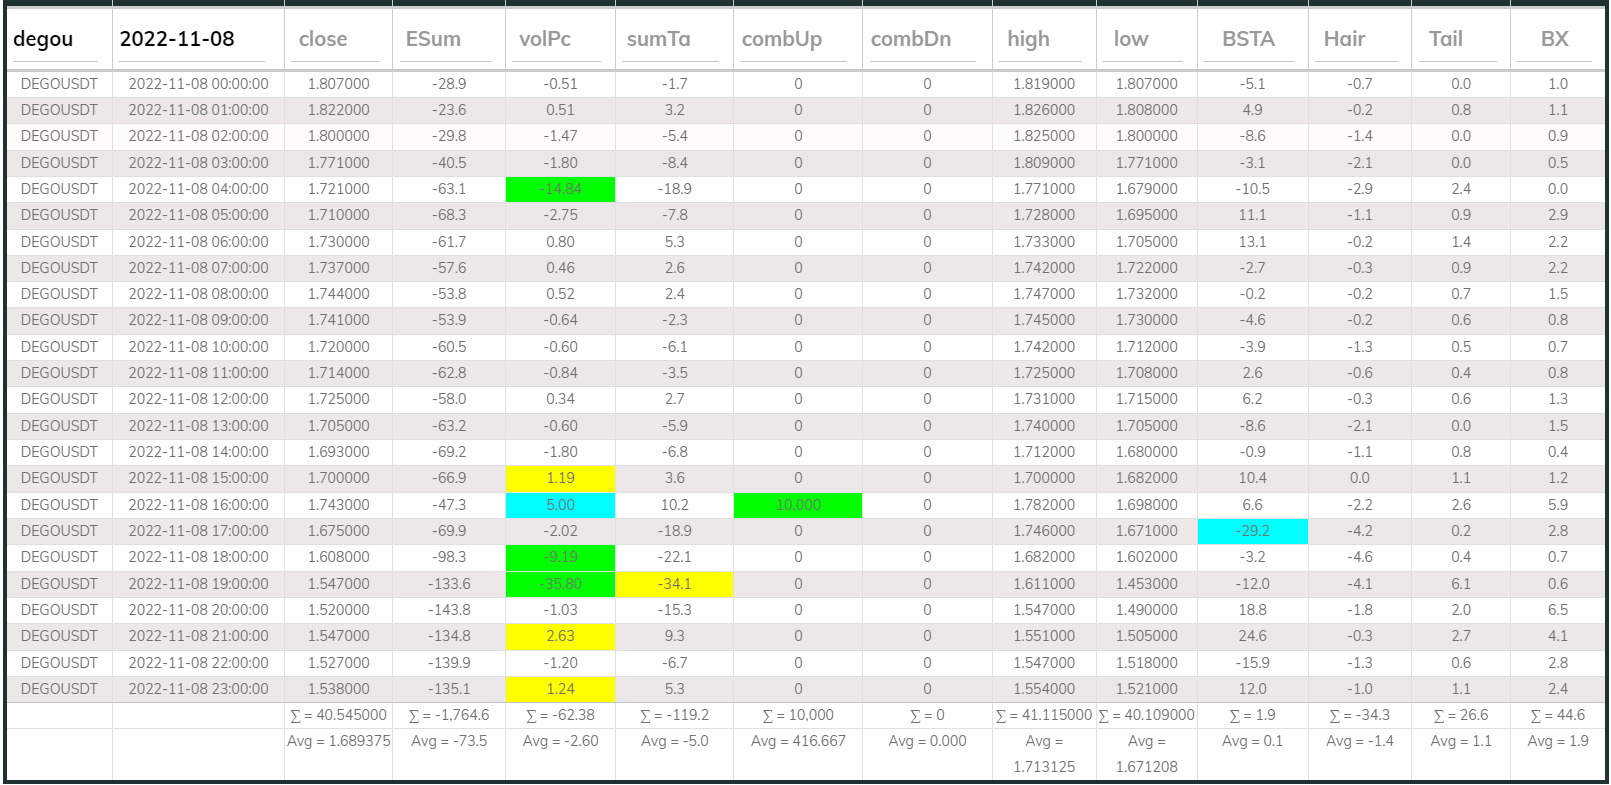Select the cyan BSTA cell showing -29.2
Screen dimensions: 1611x785
[1252, 531]
